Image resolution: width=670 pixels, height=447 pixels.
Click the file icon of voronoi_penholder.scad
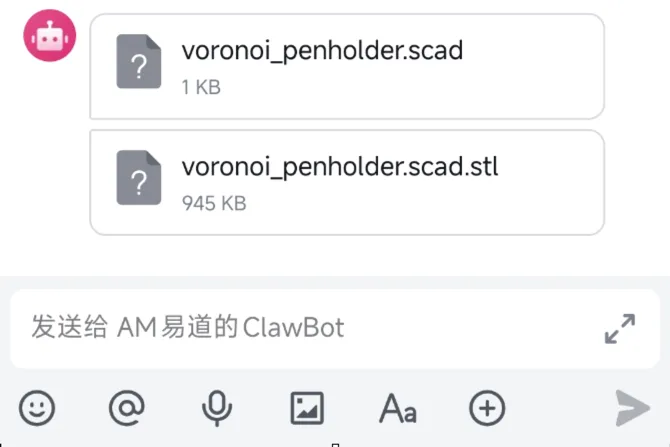139,61
